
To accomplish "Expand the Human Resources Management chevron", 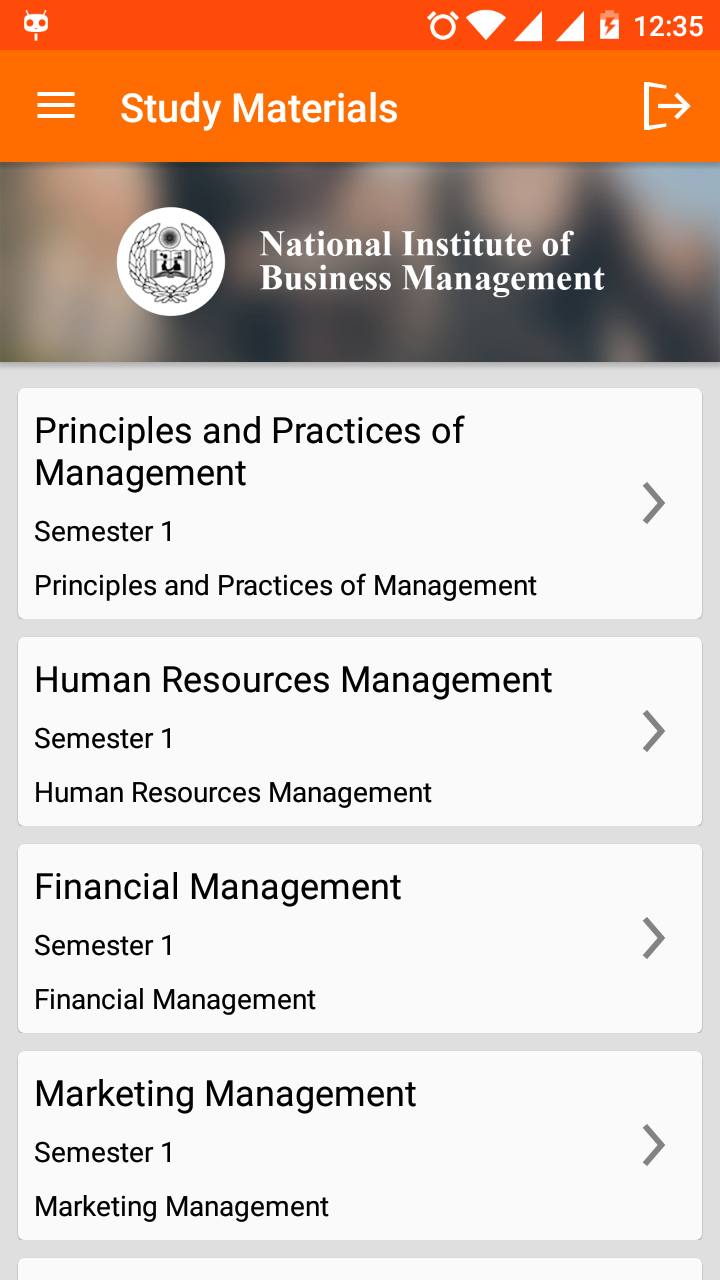I will pyautogui.click(x=653, y=731).
